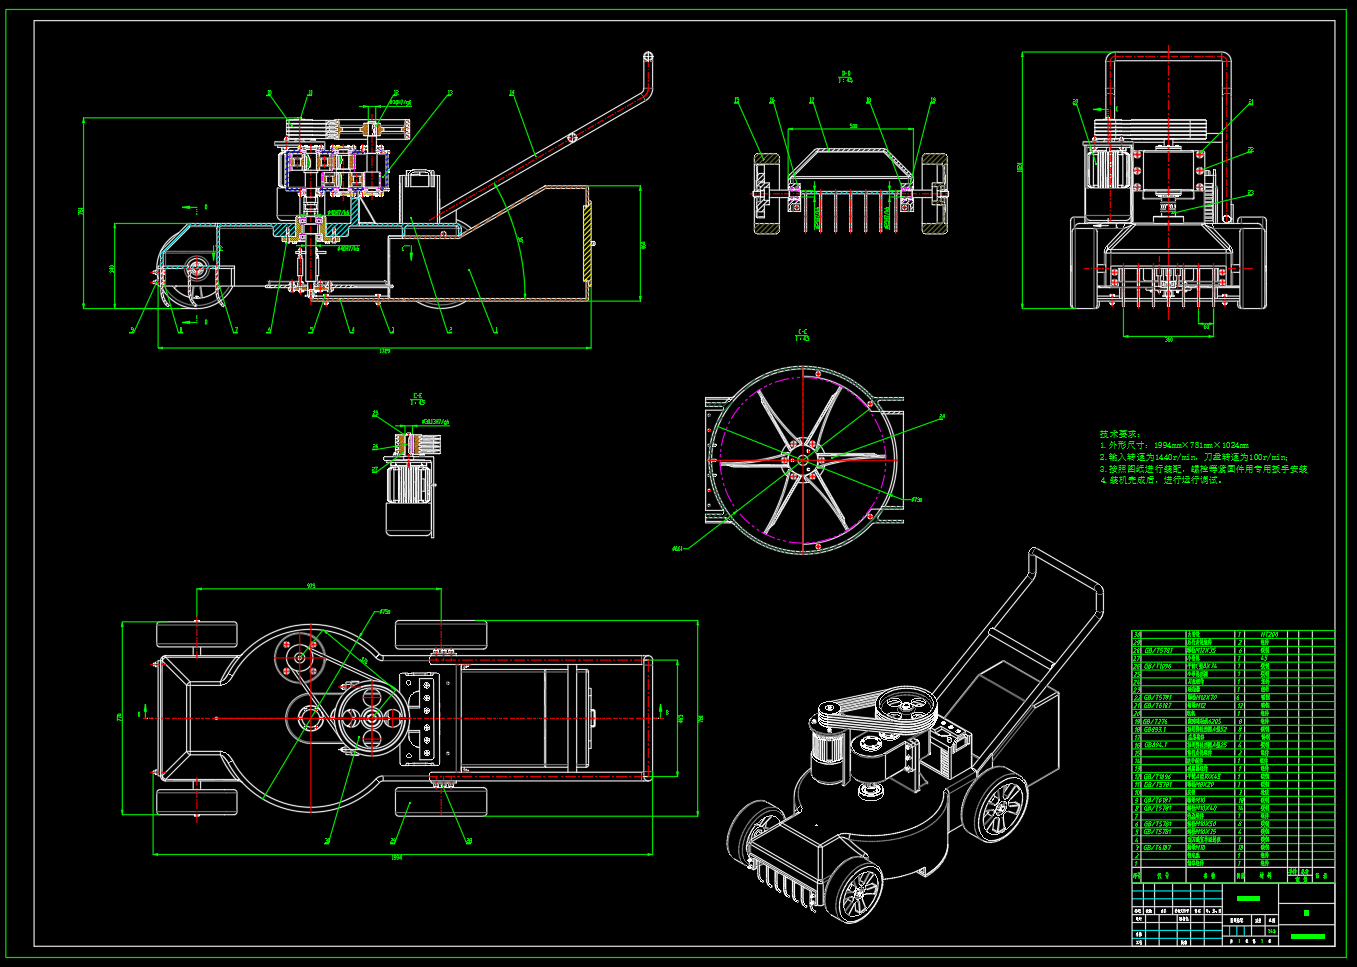This screenshot has height=967, width=1357.
Task: Select the 'C-C' label above the circular view
Action: [x=802, y=331]
